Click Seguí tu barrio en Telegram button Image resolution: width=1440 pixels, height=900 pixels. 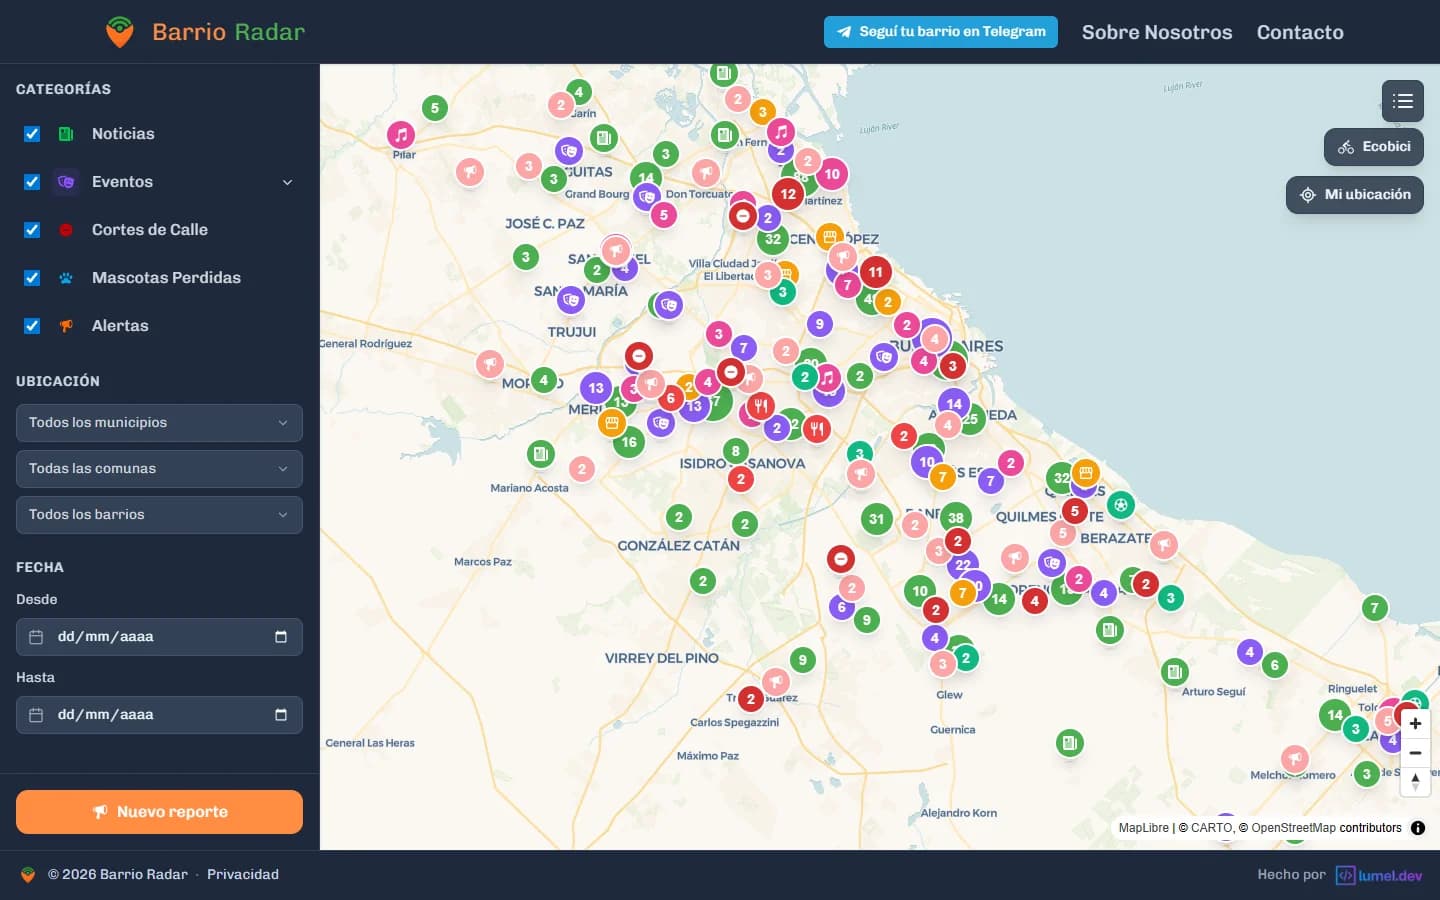click(941, 32)
